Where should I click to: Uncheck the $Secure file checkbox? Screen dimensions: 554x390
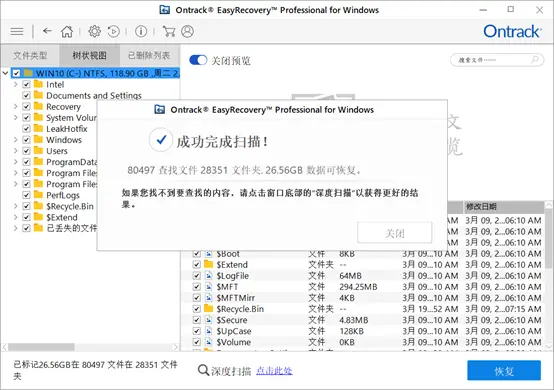point(197,320)
